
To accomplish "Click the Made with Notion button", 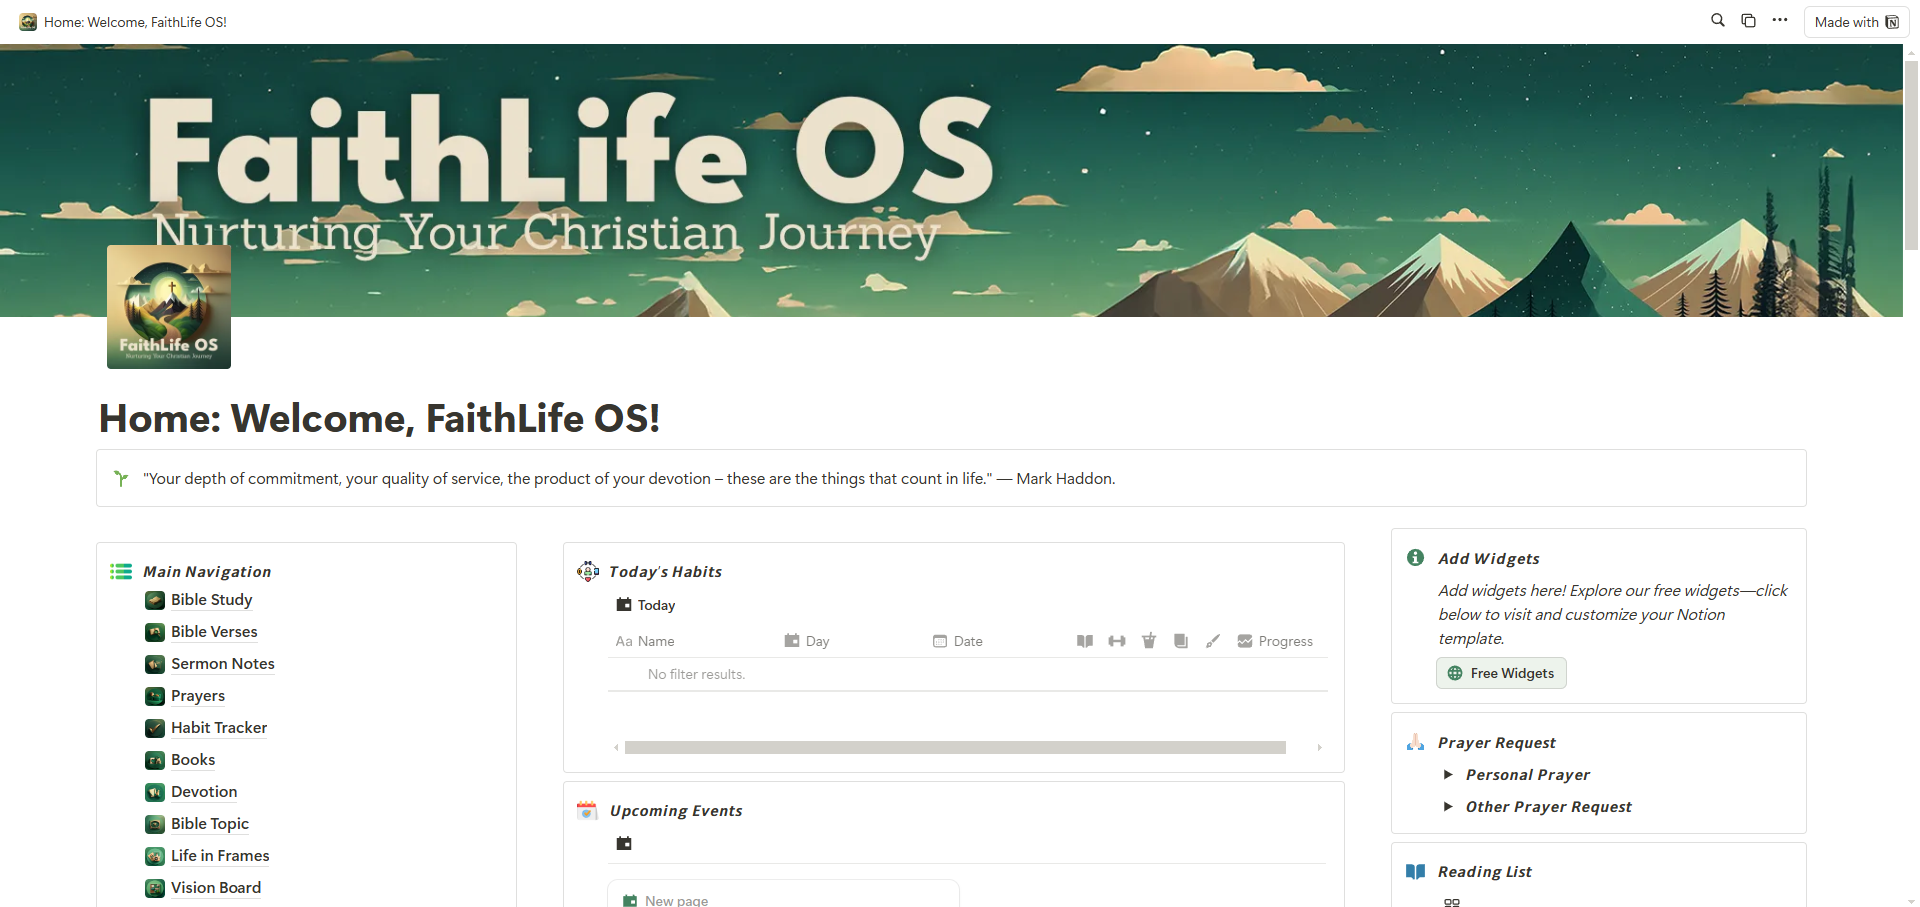I will (1856, 22).
